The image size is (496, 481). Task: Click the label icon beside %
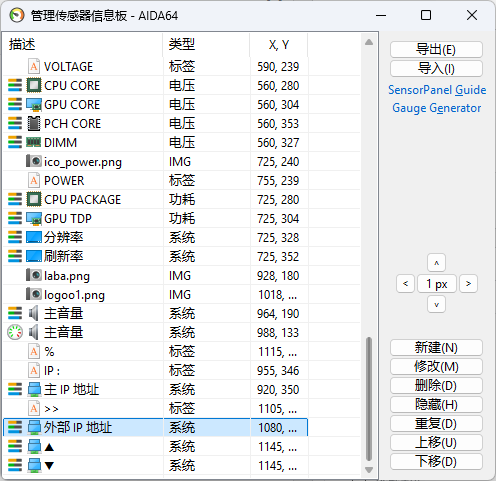34,351
